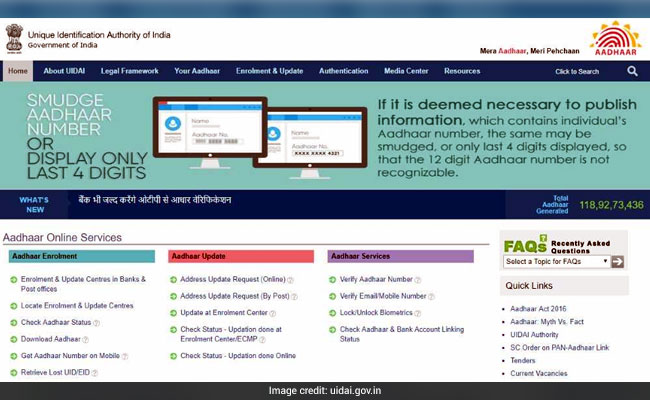Image resolution: width=650 pixels, height=400 pixels.
Task: Click help icon beside Retrieve Lost UID/EID
Action: pyautogui.click(x=95, y=373)
